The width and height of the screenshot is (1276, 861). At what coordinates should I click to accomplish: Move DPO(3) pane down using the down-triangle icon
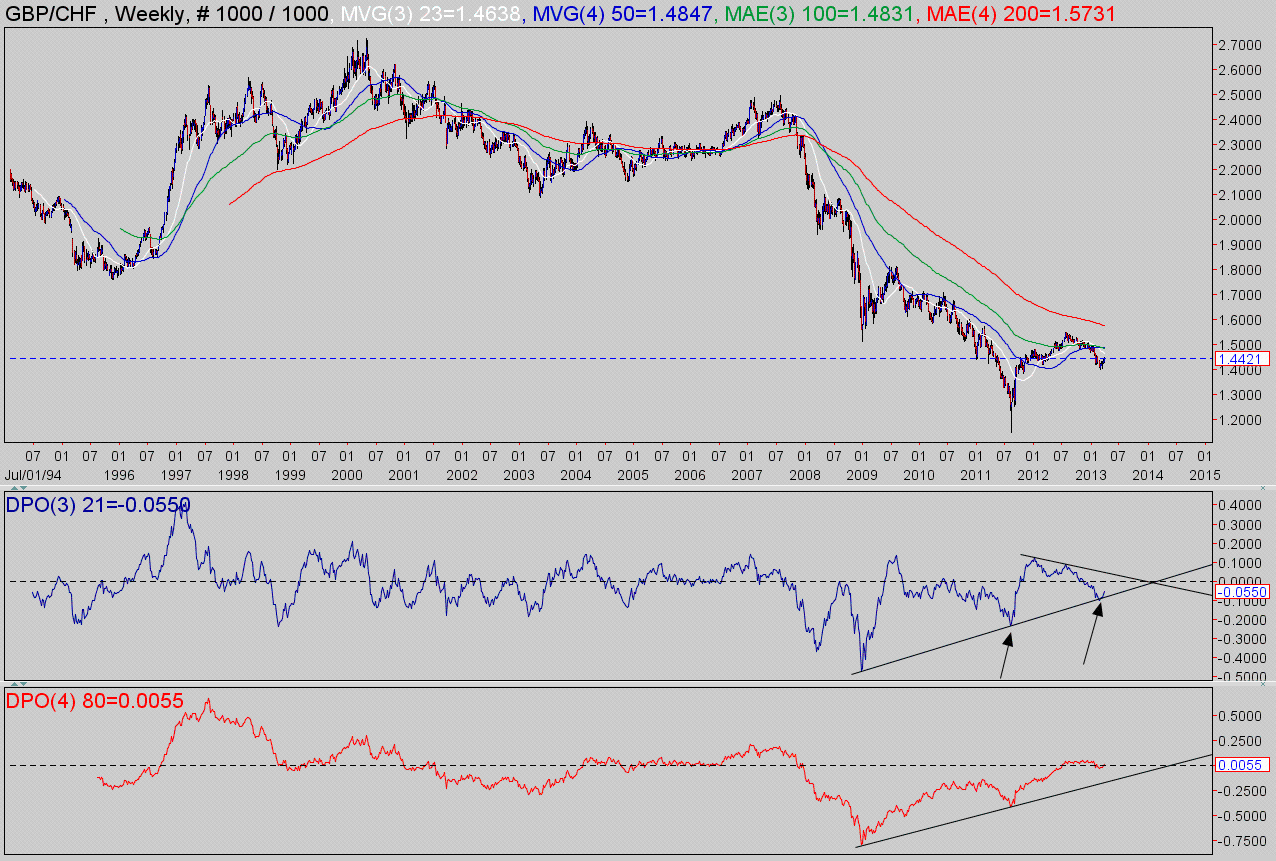[23, 488]
